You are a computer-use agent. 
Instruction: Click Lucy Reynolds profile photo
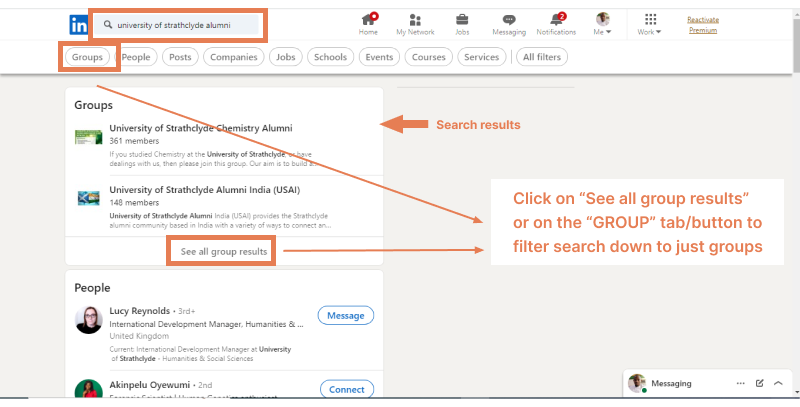pos(89,320)
